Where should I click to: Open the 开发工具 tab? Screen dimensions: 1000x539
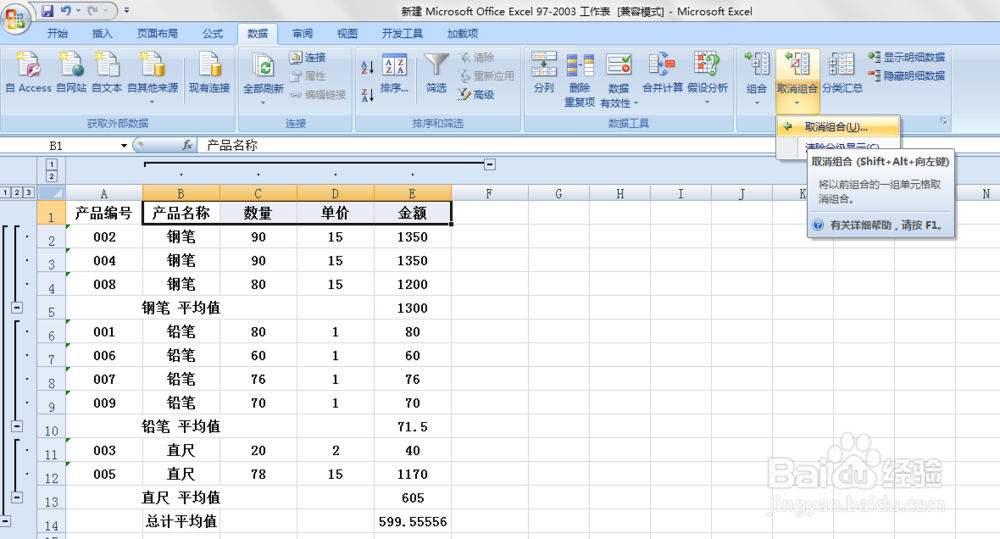click(402, 34)
